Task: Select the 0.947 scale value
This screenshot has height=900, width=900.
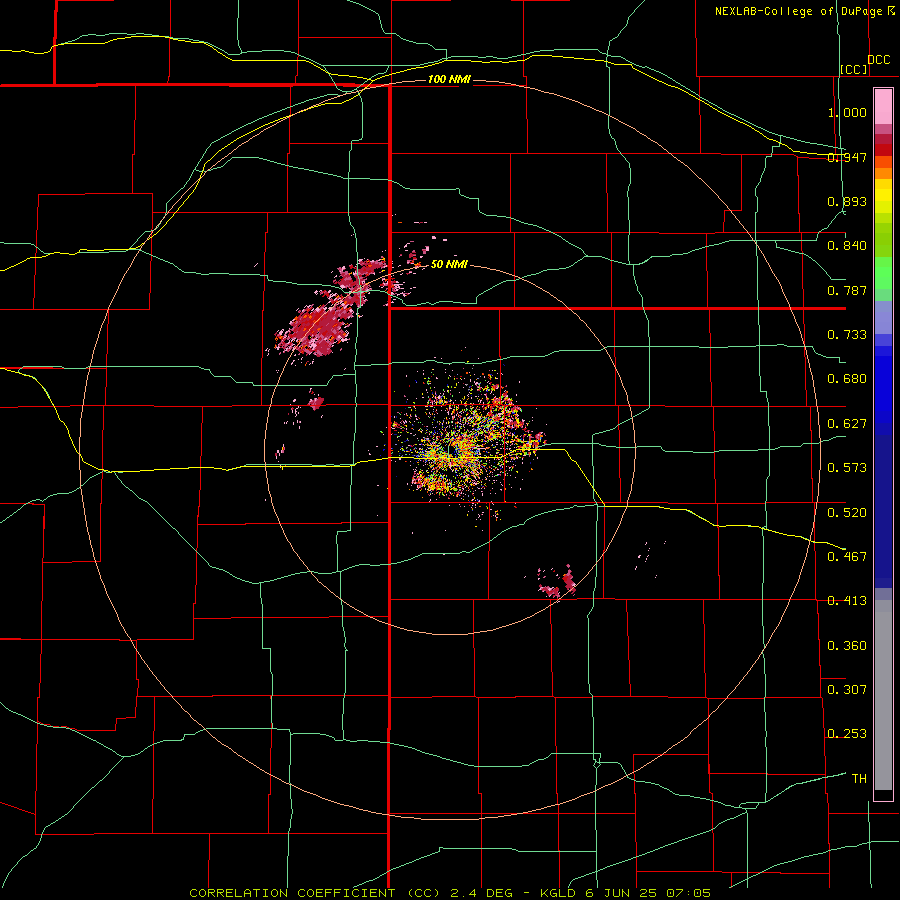Action: pos(847,157)
